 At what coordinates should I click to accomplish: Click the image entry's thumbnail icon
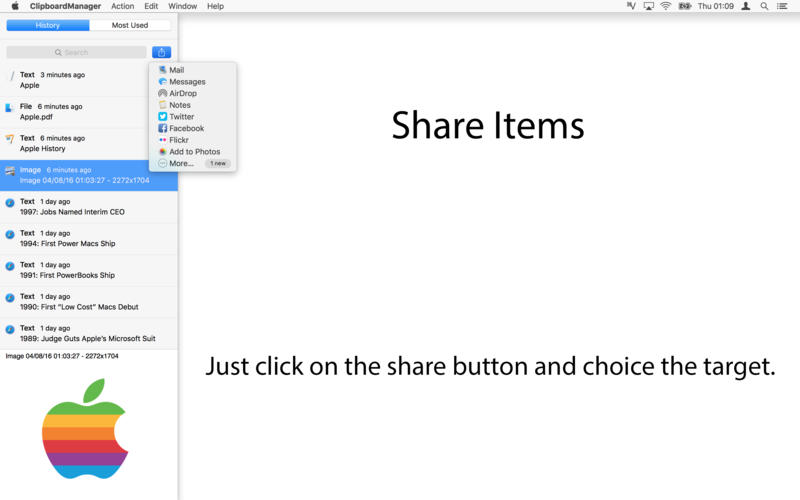[x=10, y=171]
